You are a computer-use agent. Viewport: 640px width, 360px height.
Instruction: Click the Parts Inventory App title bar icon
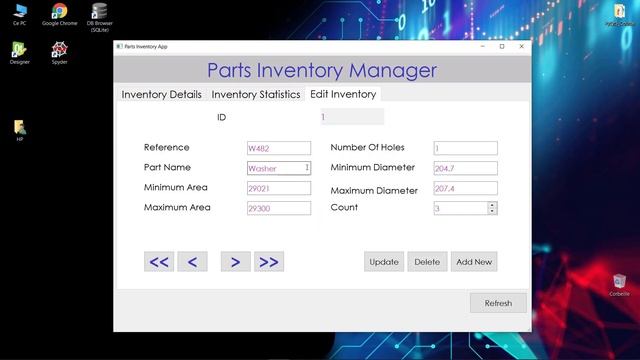tap(119, 47)
